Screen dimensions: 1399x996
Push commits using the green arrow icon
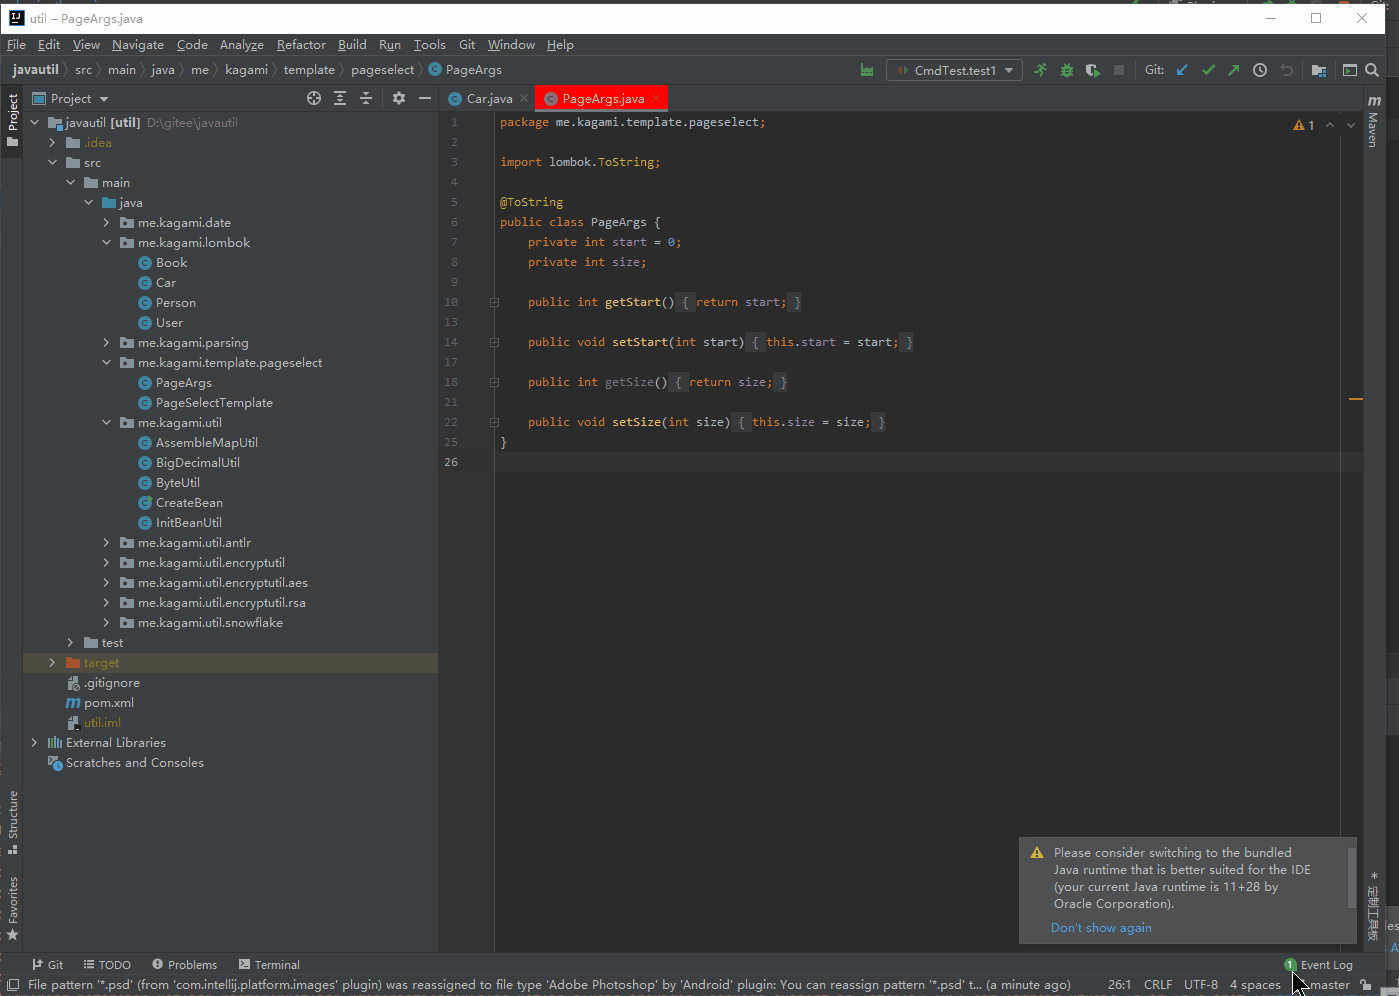1234,70
